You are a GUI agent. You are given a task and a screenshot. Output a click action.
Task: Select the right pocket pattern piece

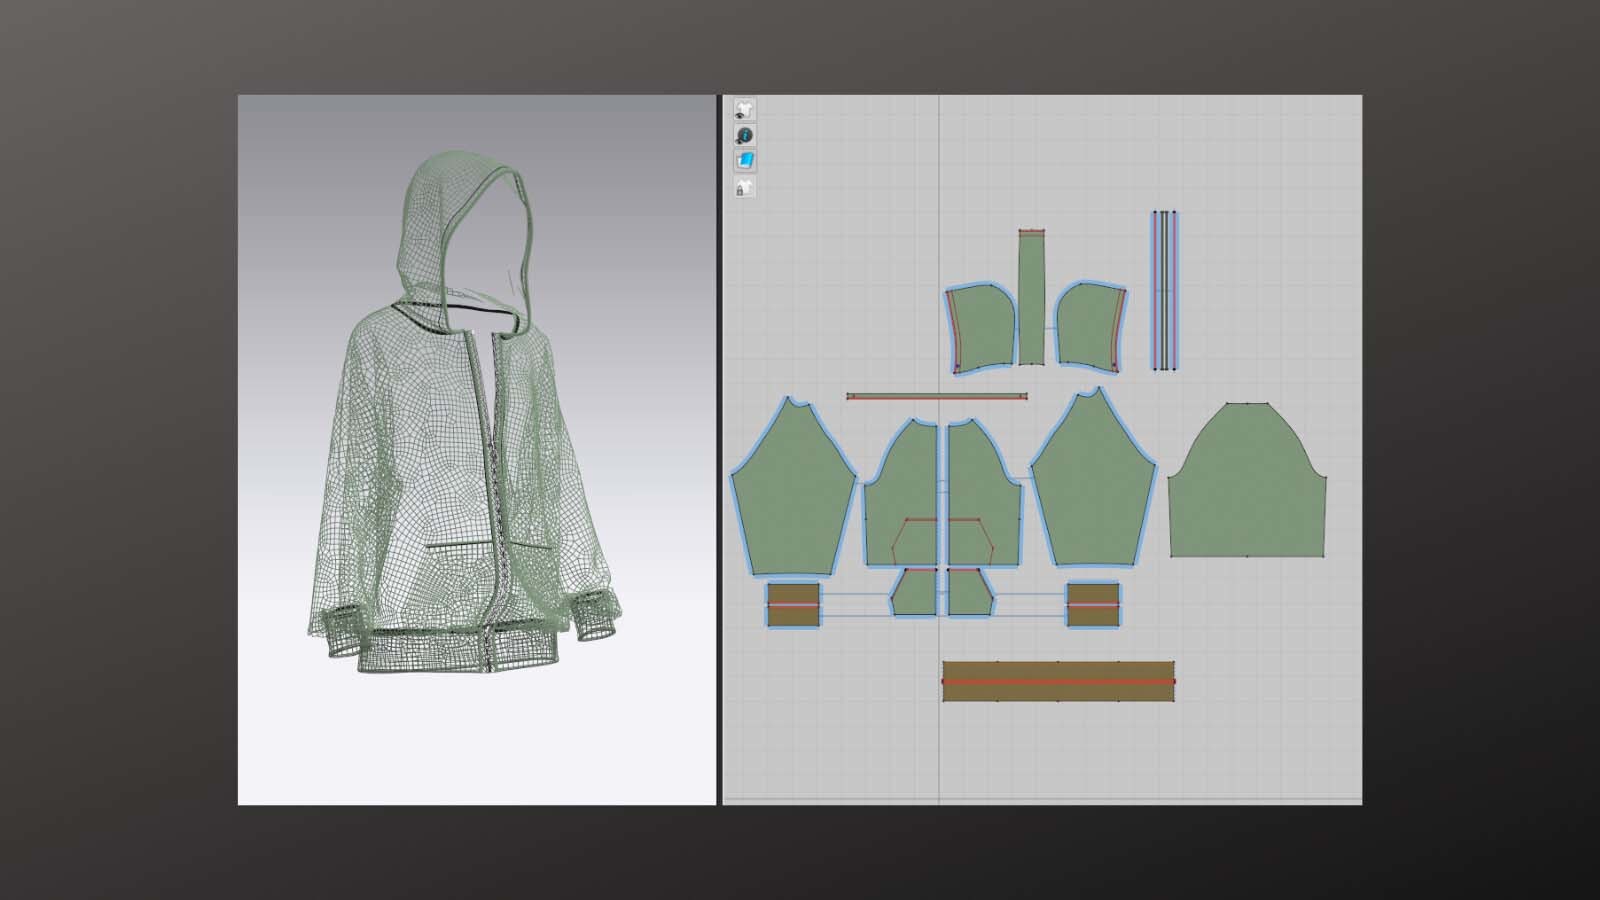pyautogui.click(x=969, y=593)
